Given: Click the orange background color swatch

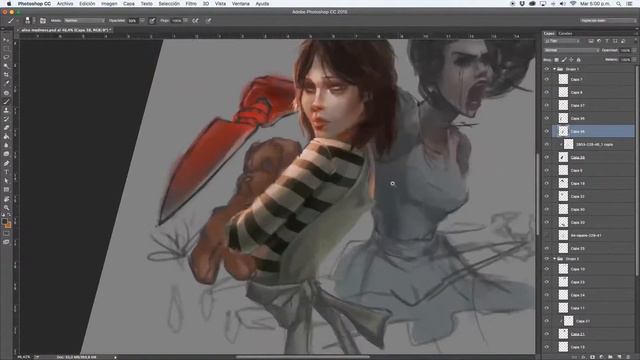Looking at the screenshot, I should pyautogui.click(x=8, y=225).
